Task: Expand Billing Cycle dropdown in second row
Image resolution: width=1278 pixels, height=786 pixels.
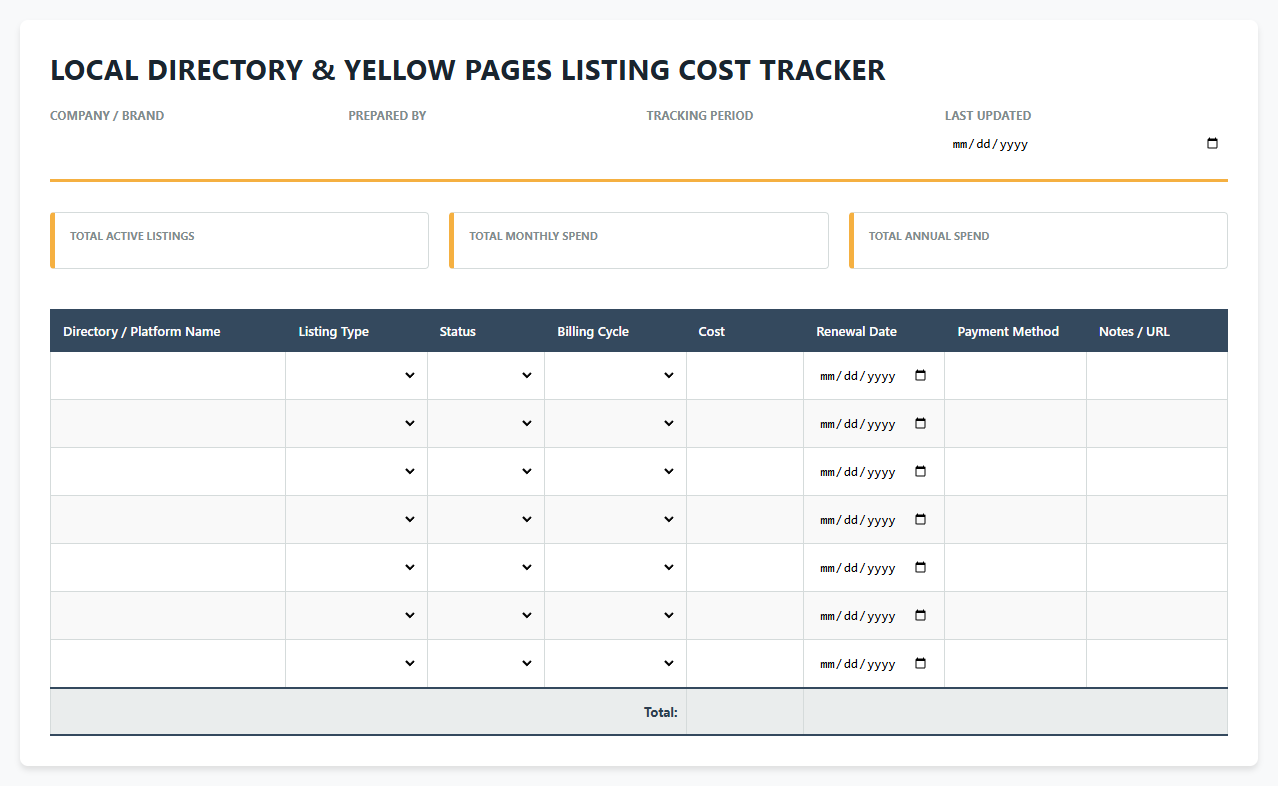Action: (x=615, y=424)
